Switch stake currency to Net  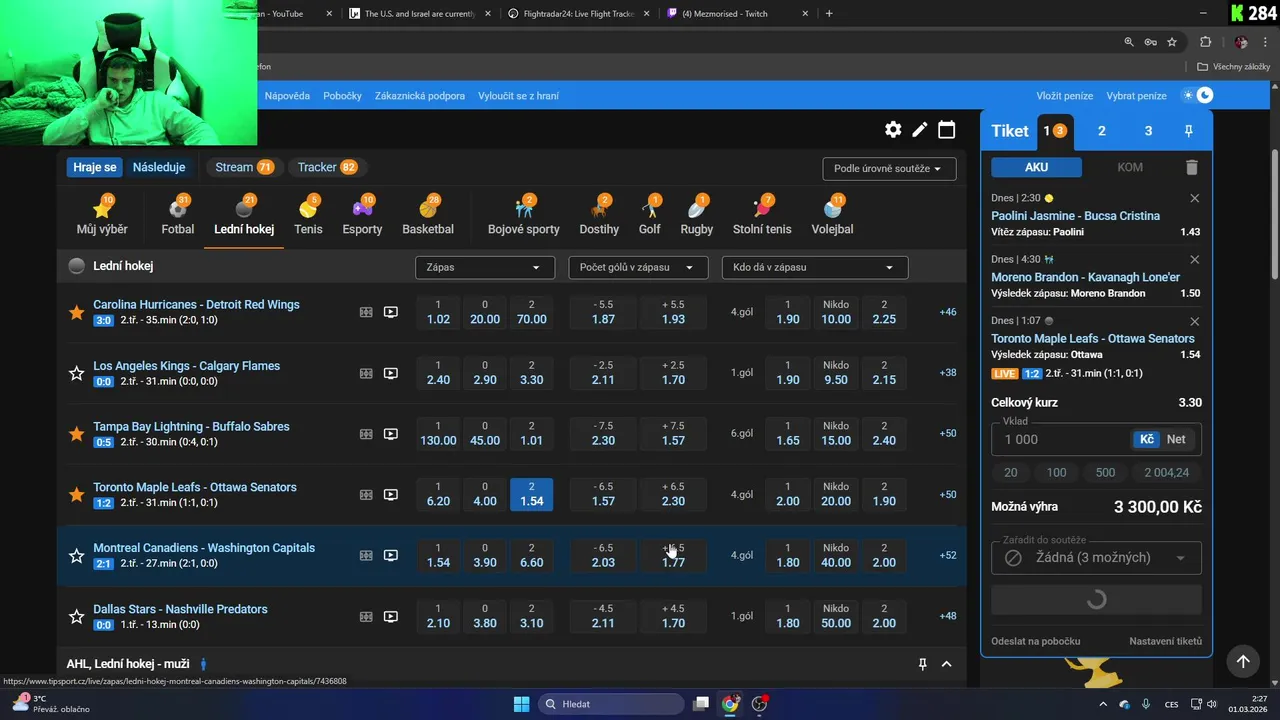pos(1176,439)
